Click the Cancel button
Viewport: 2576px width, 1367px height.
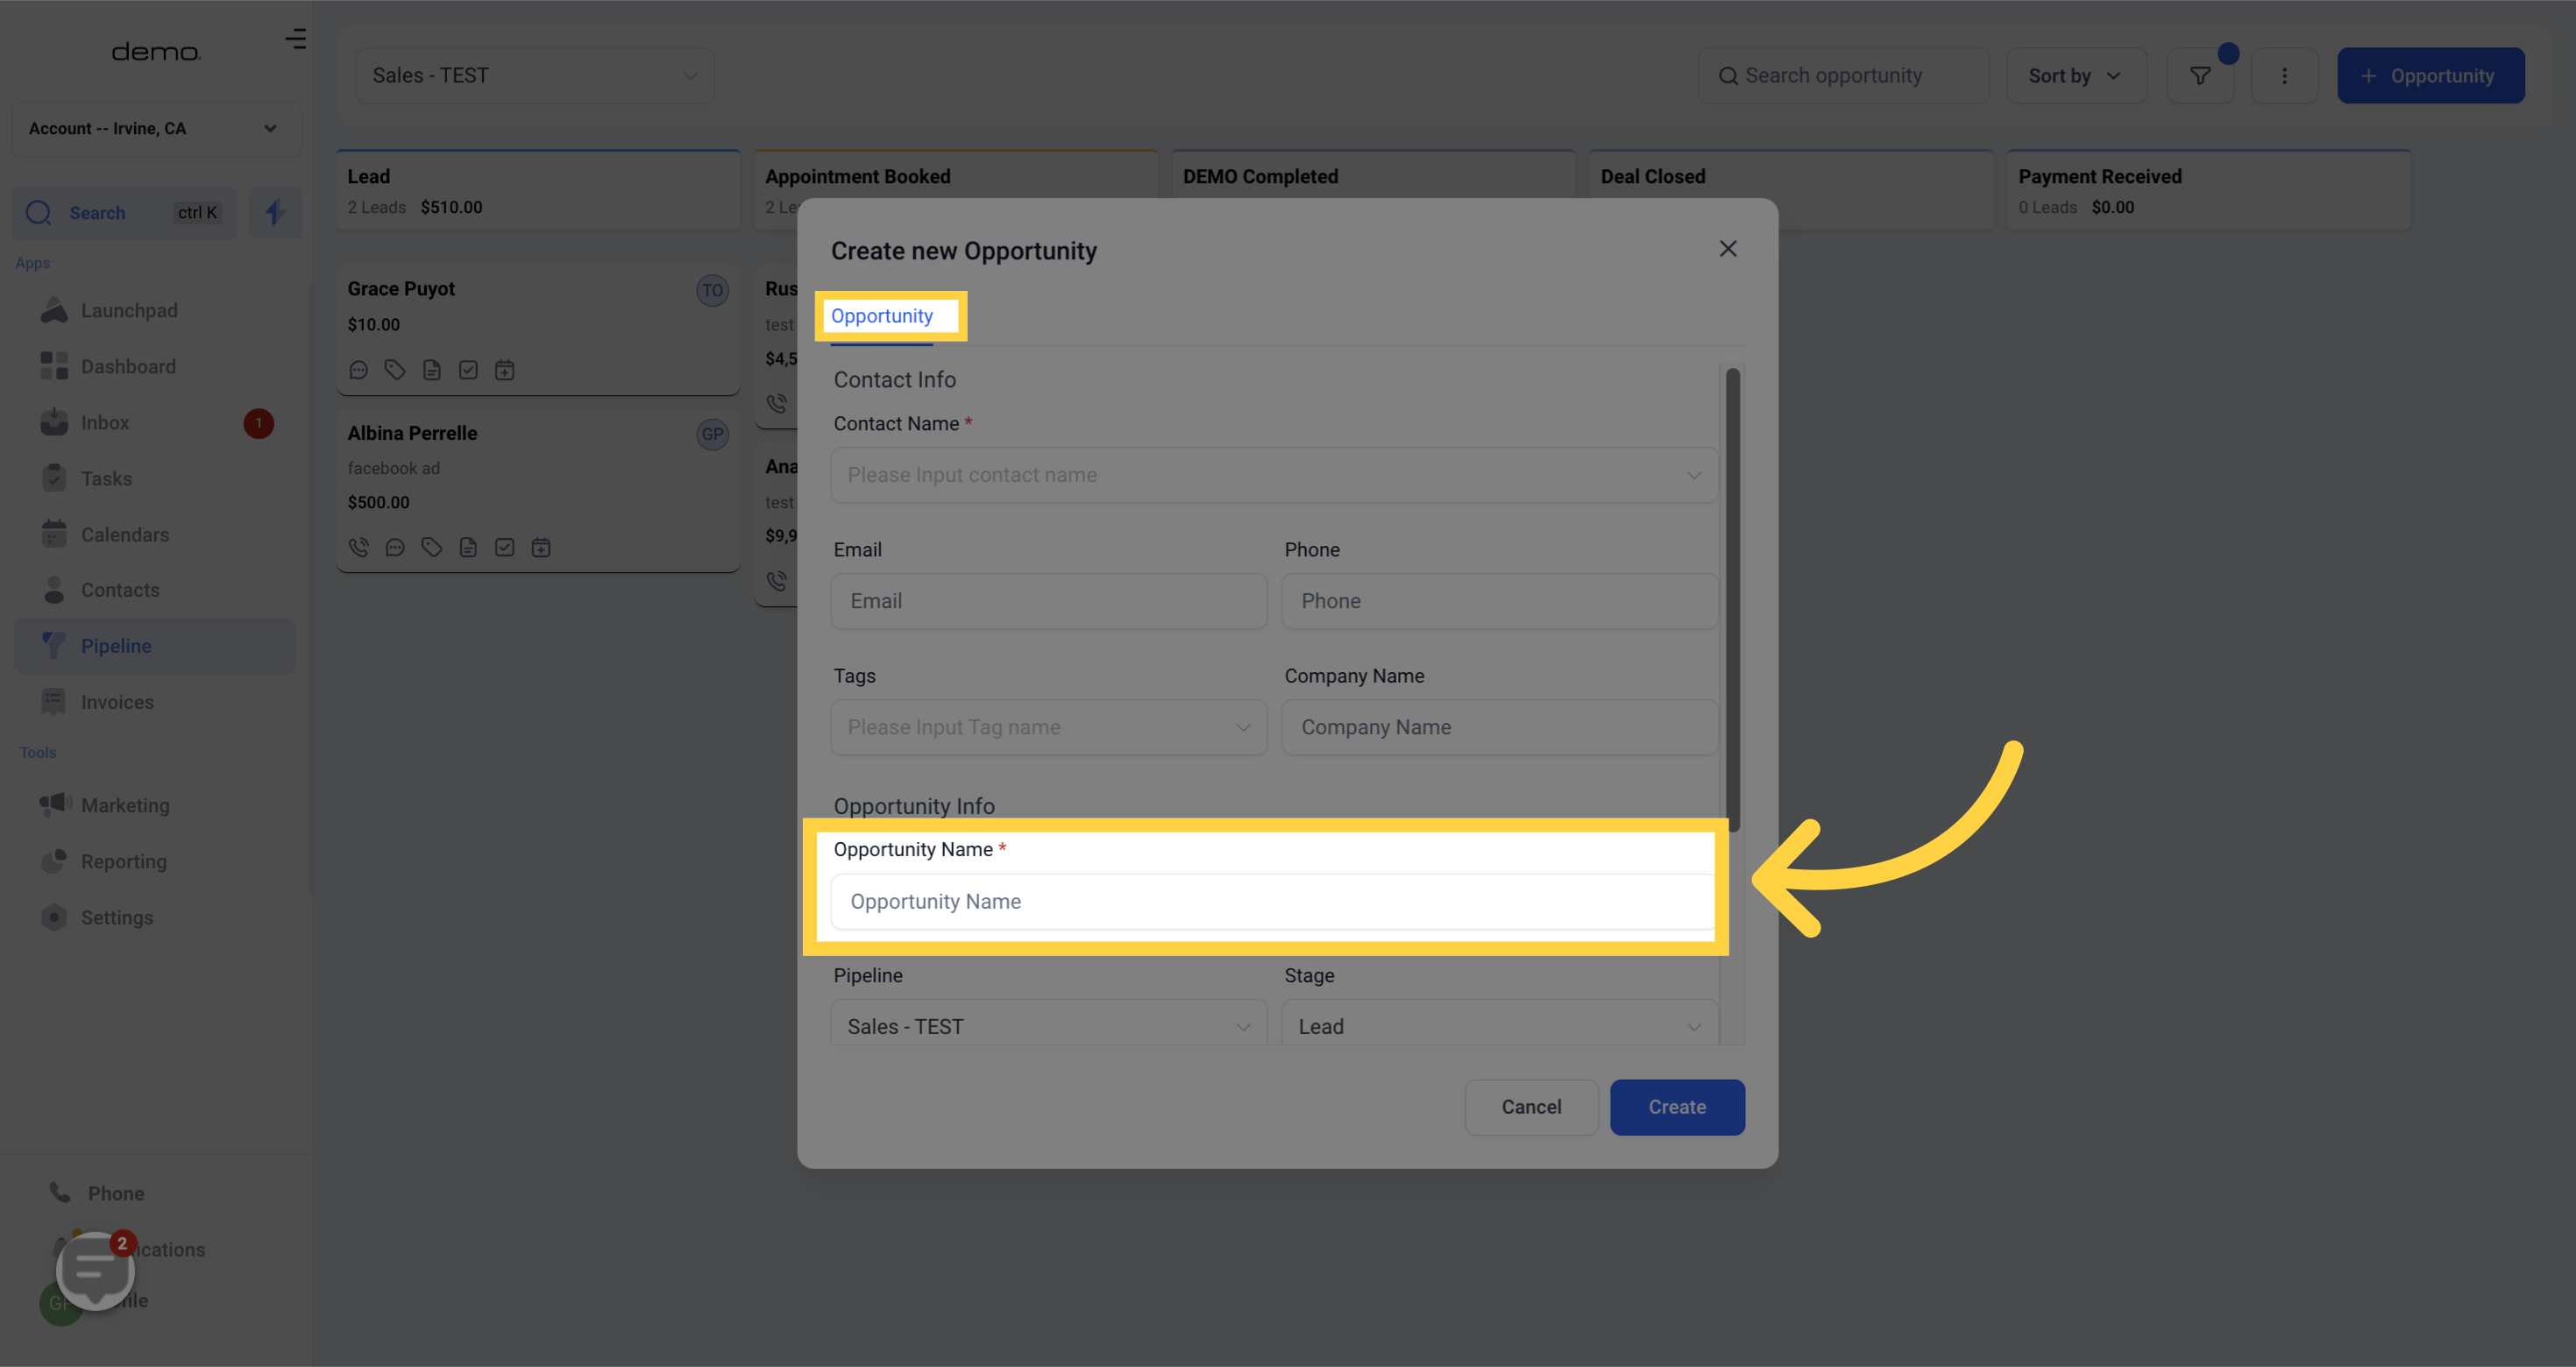1530,1107
